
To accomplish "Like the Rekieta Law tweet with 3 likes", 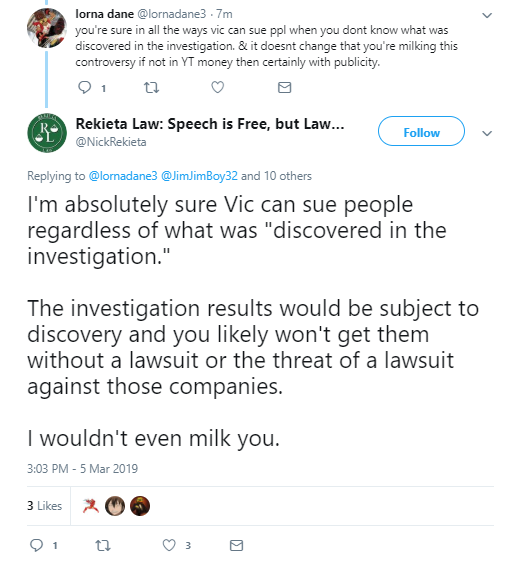I will [x=169, y=545].
